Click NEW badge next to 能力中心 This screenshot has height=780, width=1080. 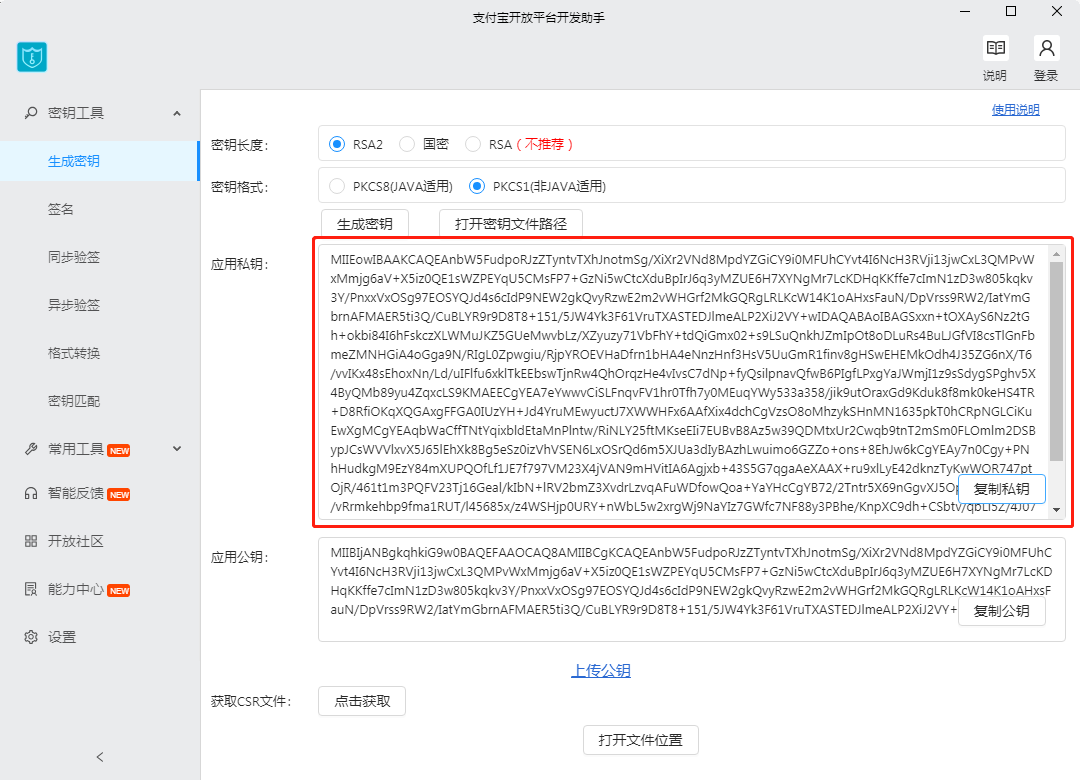tap(119, 591)
